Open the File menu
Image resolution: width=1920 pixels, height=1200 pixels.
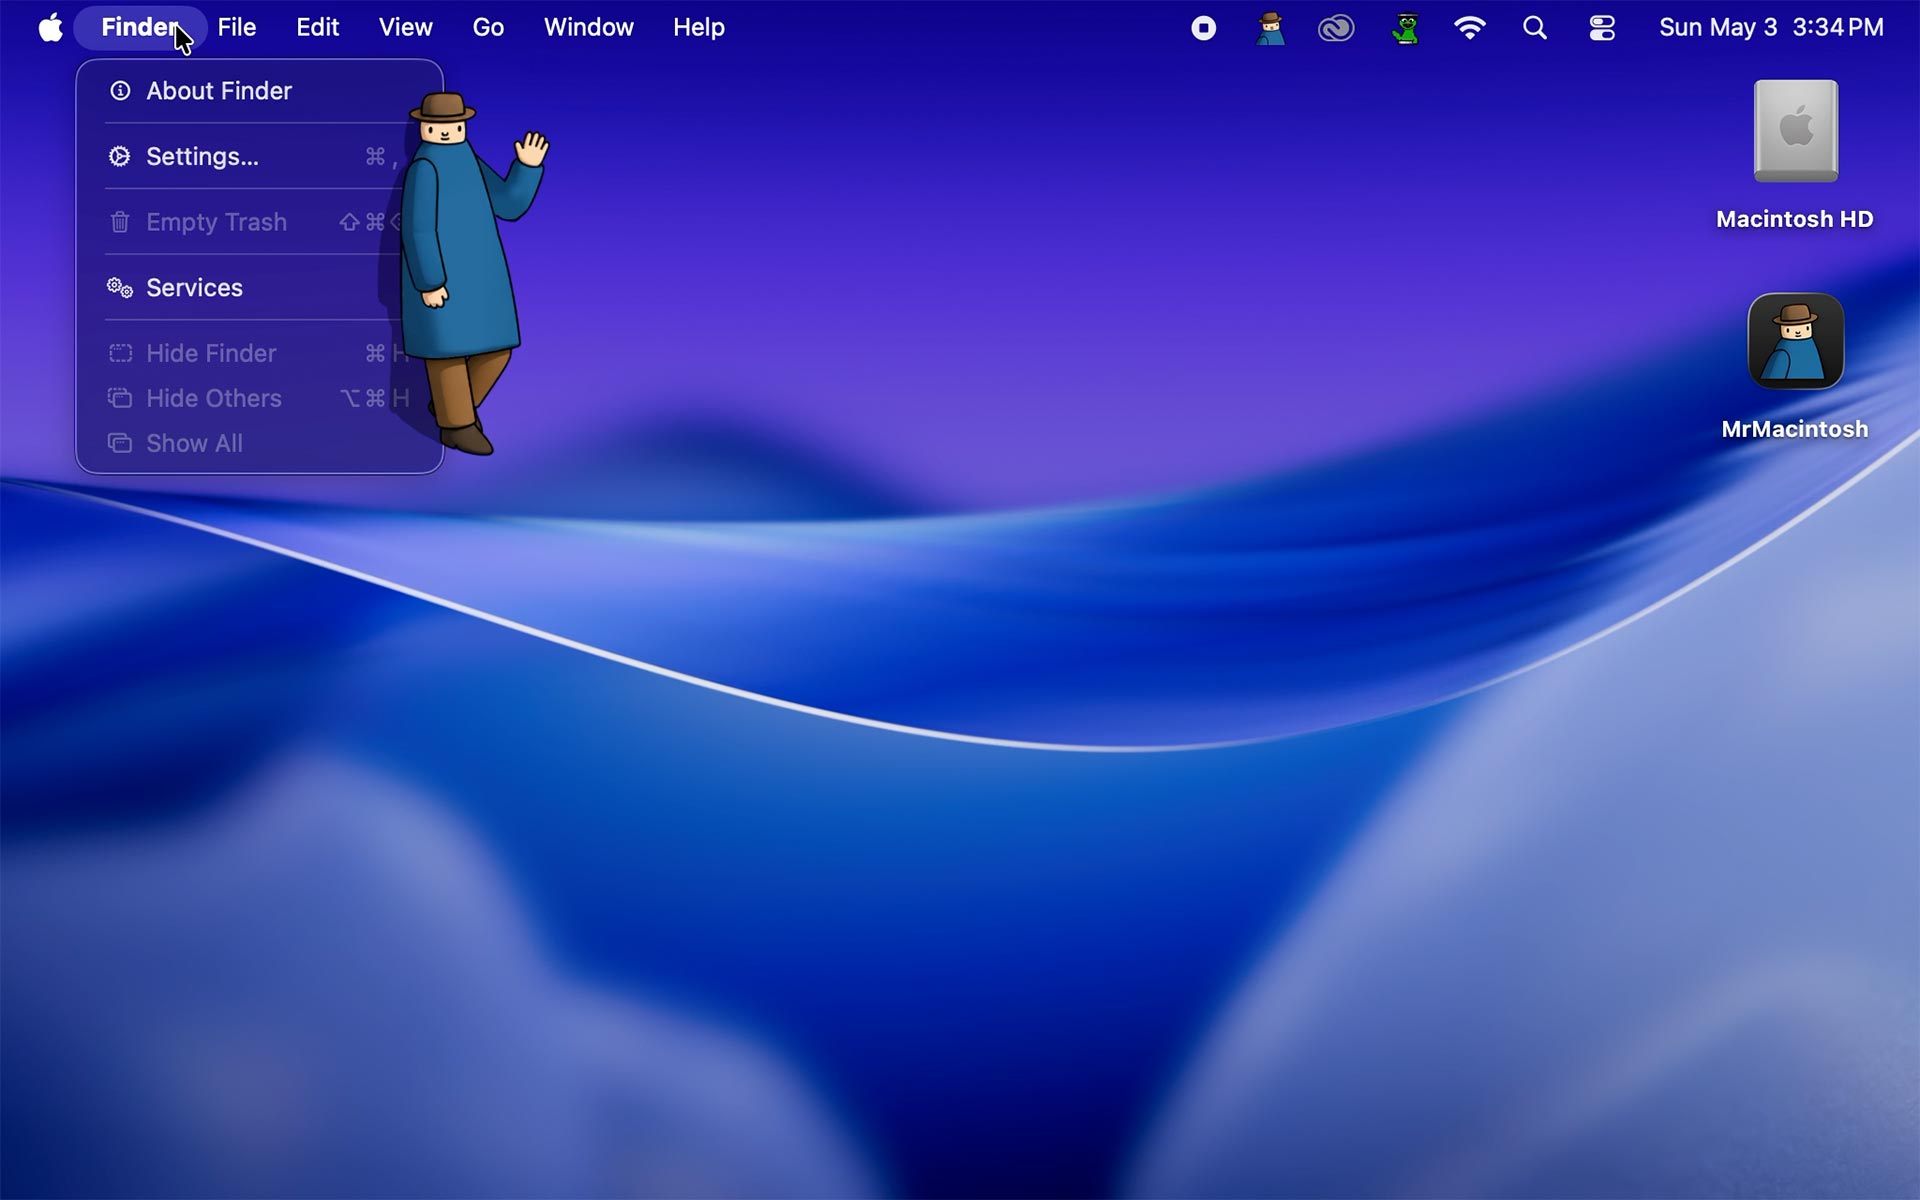click(237, 28)
